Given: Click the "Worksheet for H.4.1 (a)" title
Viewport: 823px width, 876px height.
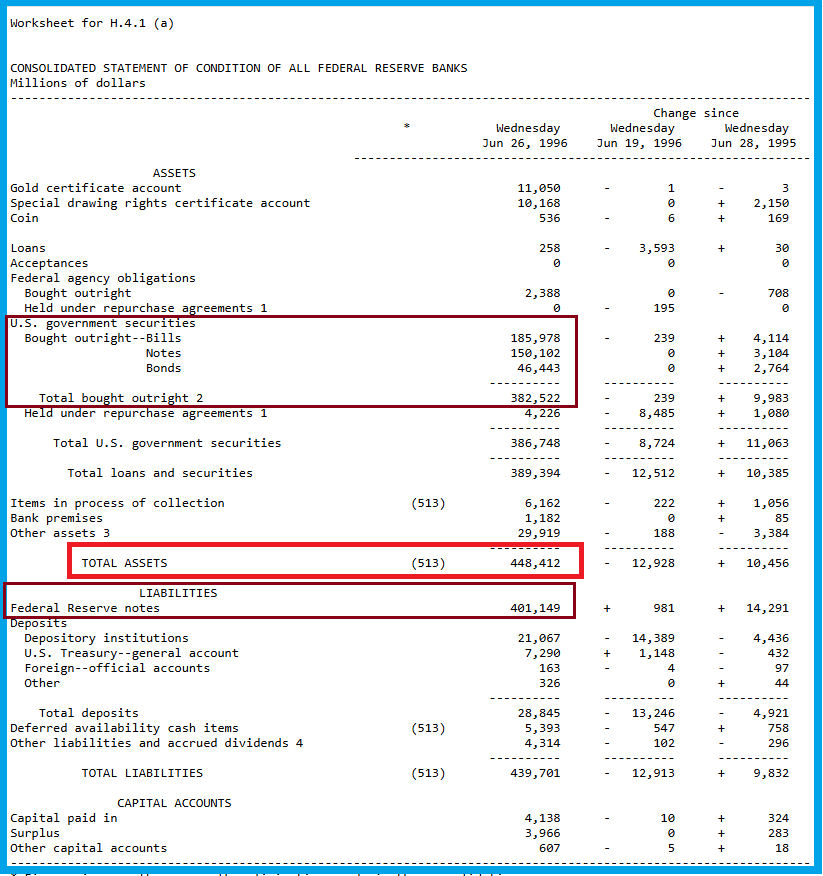Looking at the screenshot, I should tap(92, 23).
